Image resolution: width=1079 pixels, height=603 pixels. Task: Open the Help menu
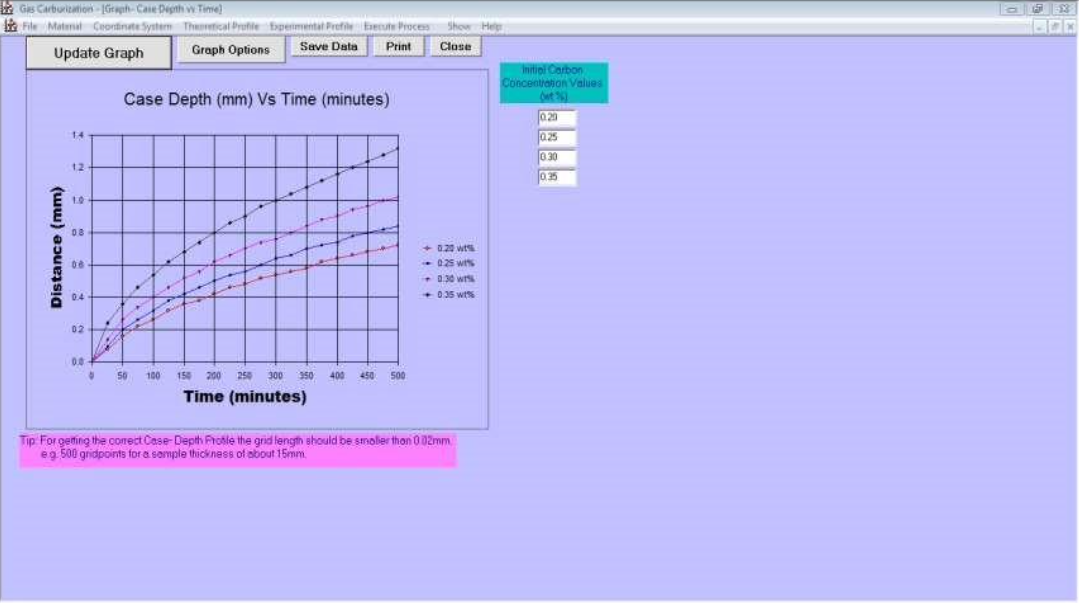[491, 26]
